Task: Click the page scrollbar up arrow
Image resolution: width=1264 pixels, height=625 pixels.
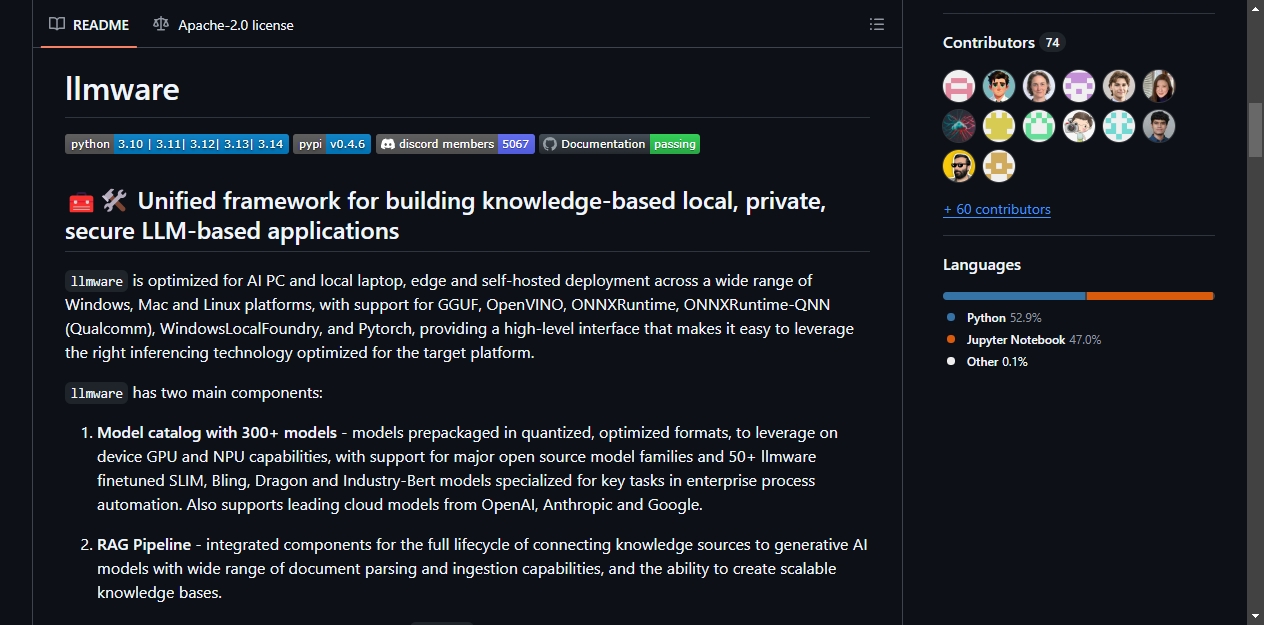Action: click(x=1255, y=9)
